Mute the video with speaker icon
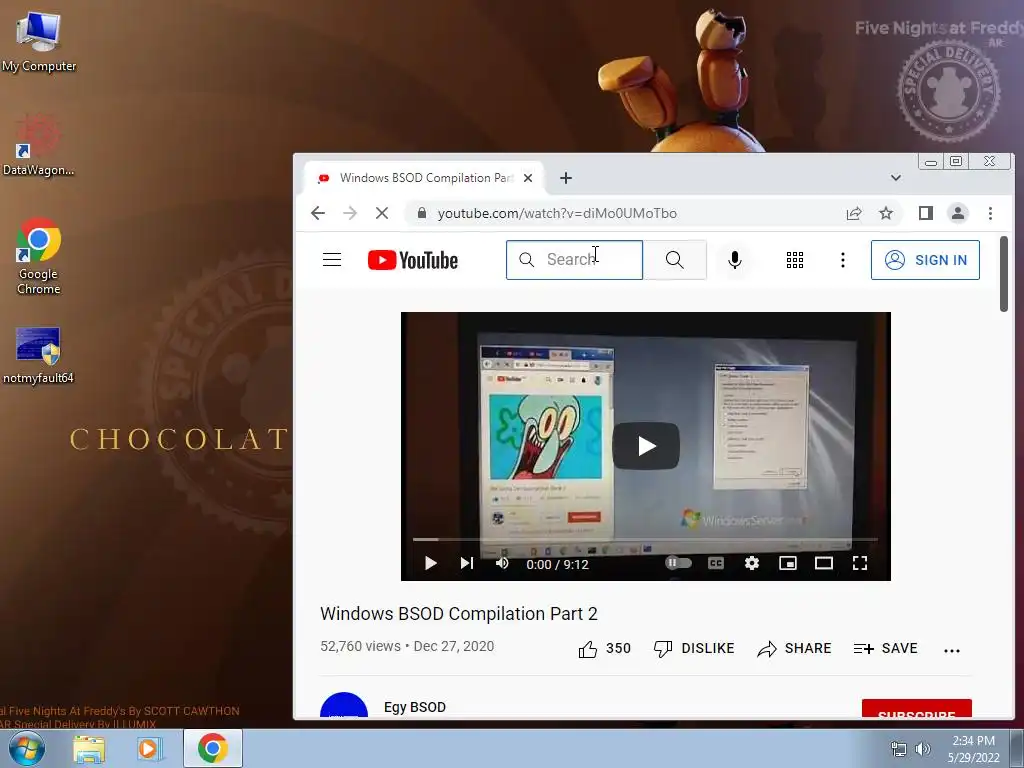 coord(502,563)
